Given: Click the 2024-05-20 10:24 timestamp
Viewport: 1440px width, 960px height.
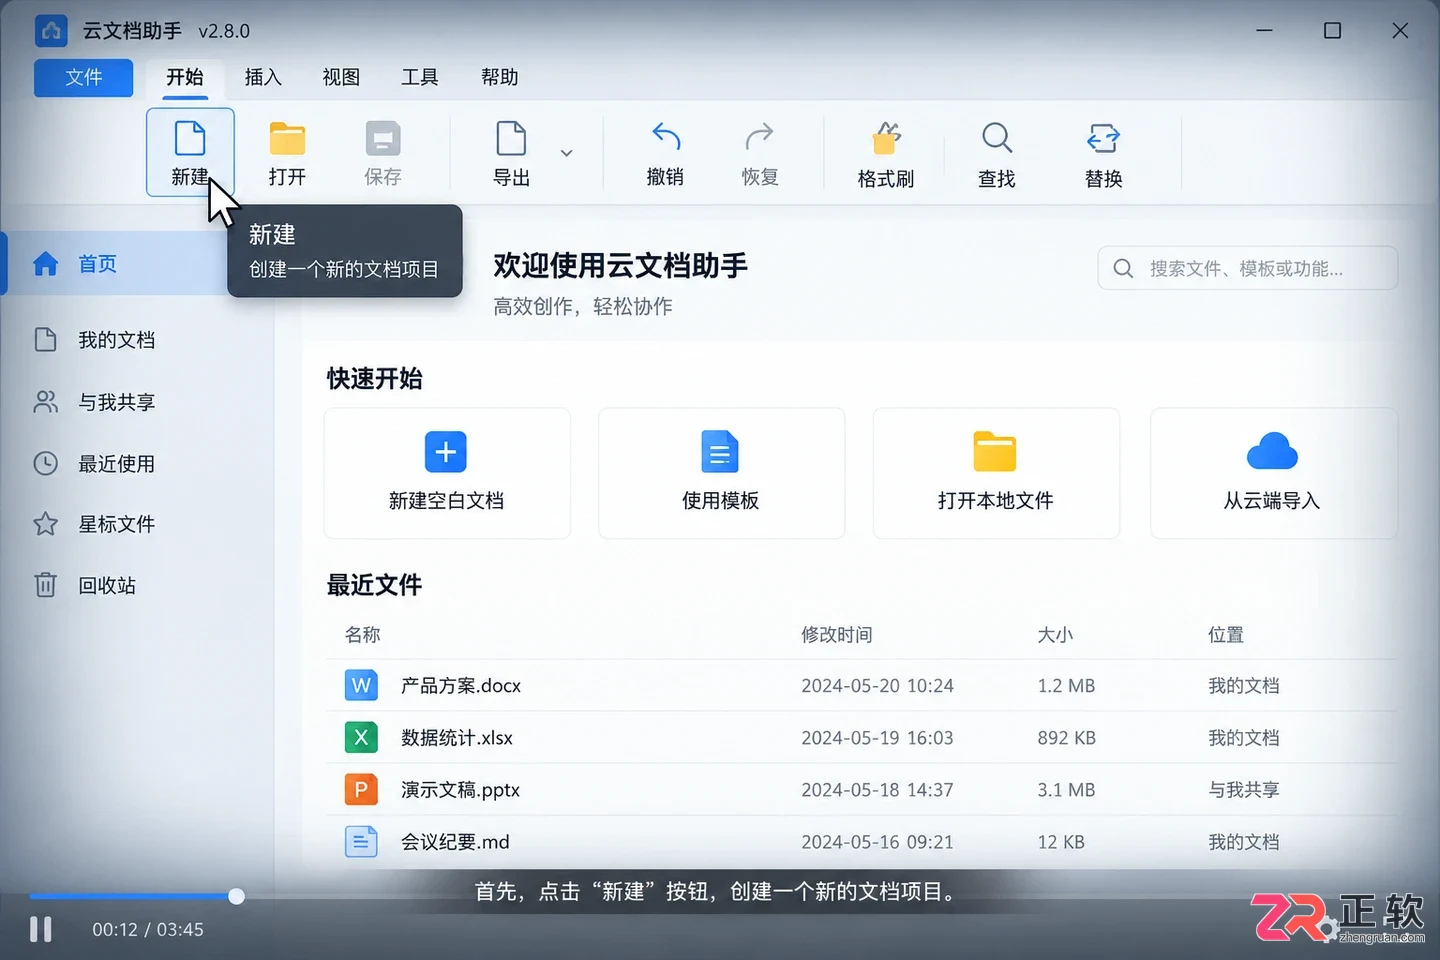Looking at the screenshot, I should pyautogui.click(x=877, y=685).
